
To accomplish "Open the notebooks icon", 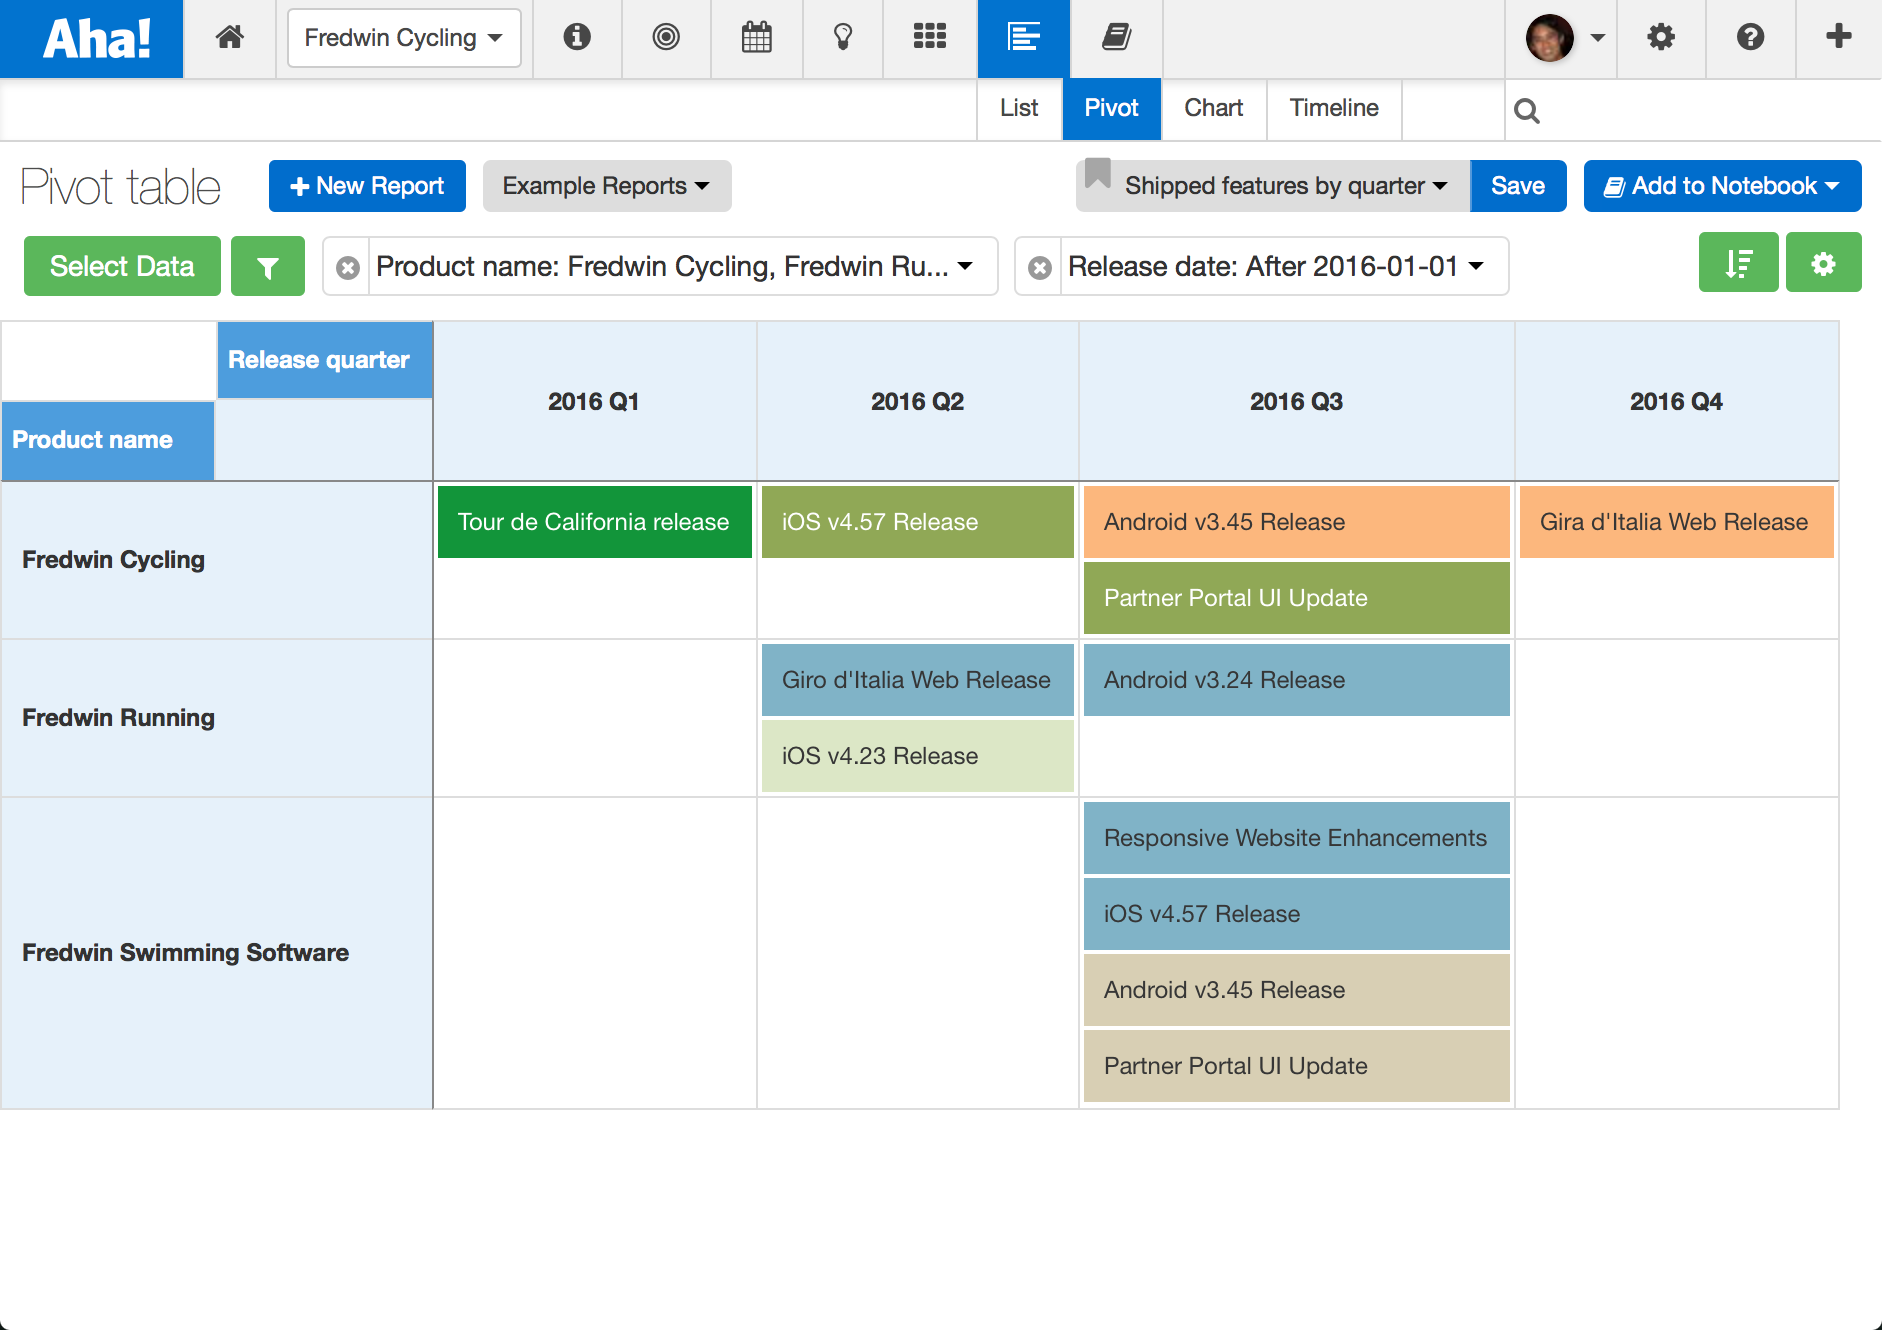I will tap(1117, 38).
